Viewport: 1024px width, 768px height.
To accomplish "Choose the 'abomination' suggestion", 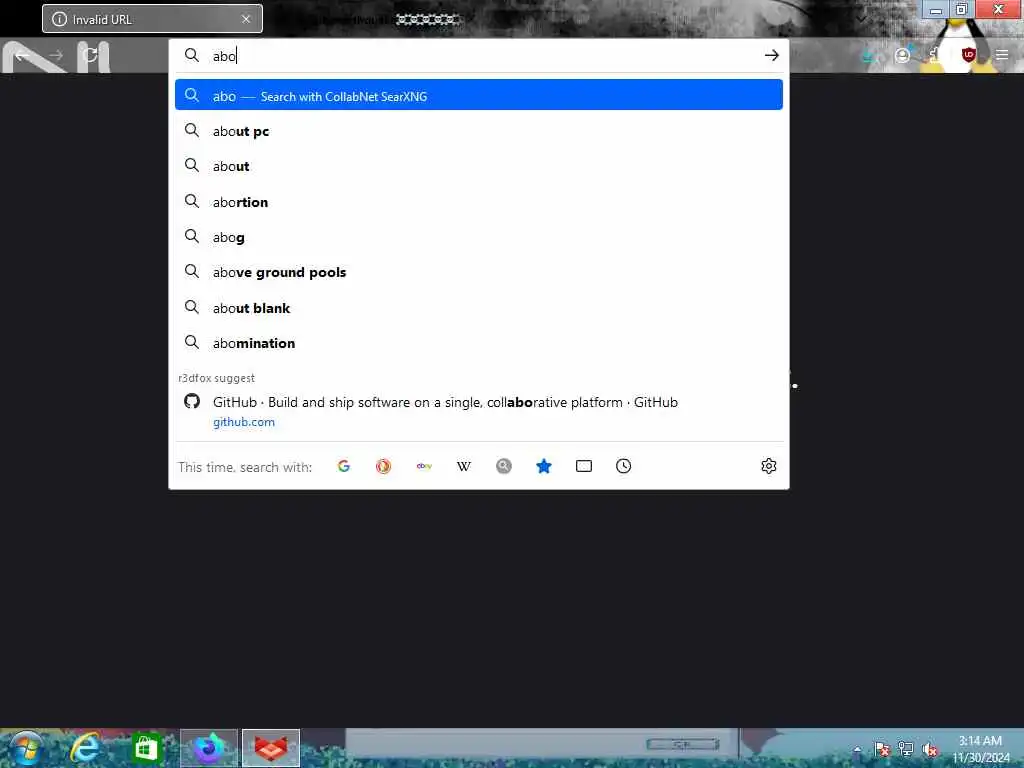I will [478, 343].
